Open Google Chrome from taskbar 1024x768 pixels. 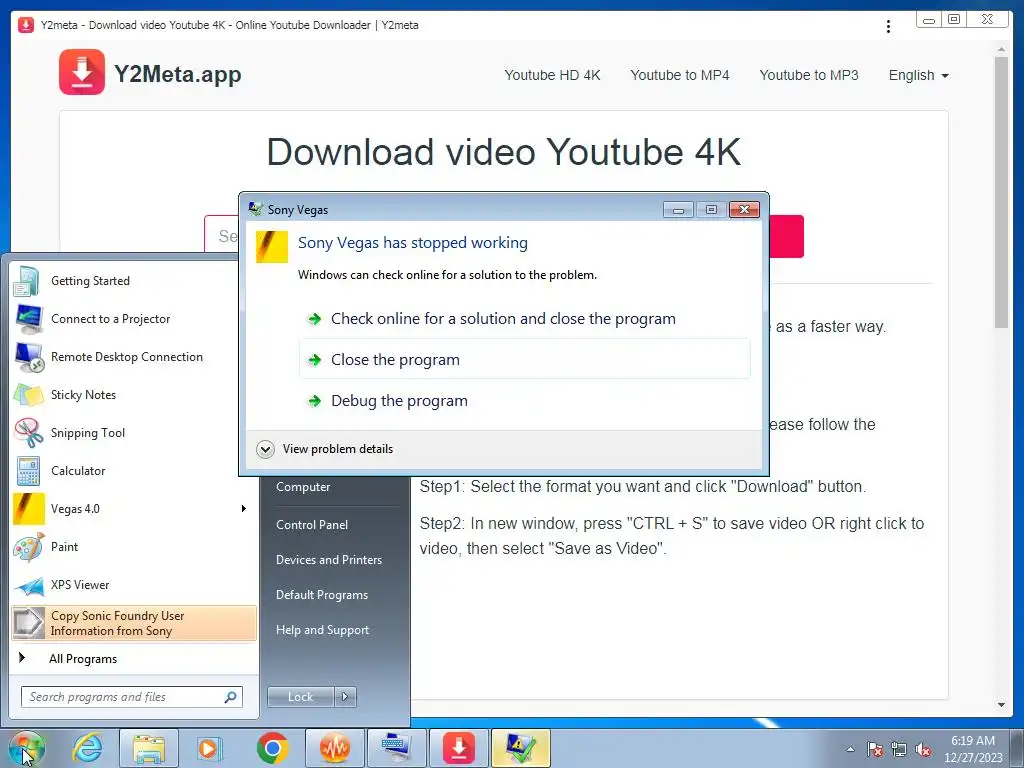pyautogui.click(x=272, y=748)
